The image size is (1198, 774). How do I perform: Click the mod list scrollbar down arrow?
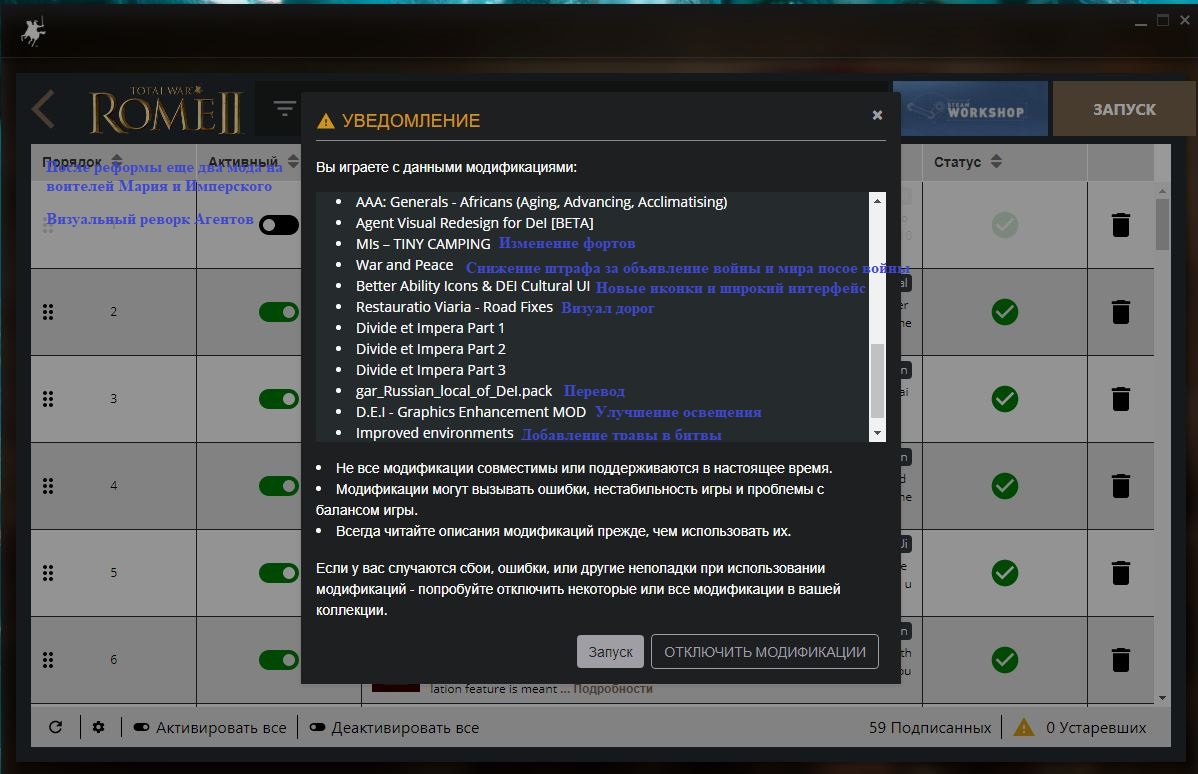[1162, 698]
